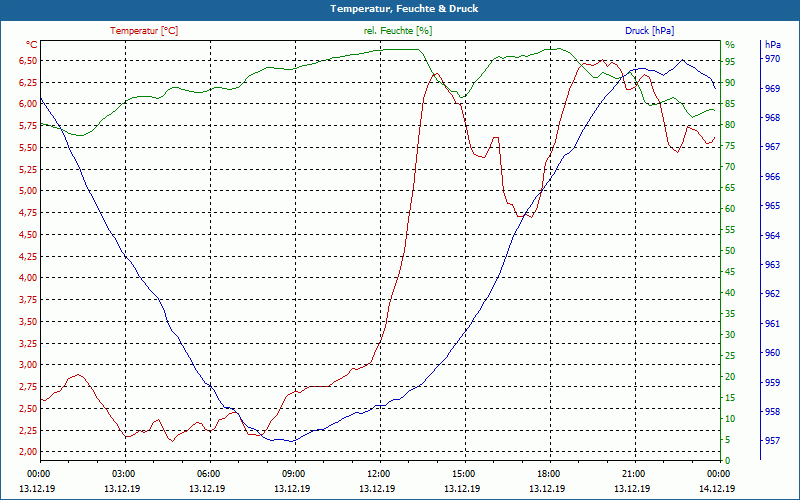Click the 10 value on green humidity axis

click(x=730, y=419)
